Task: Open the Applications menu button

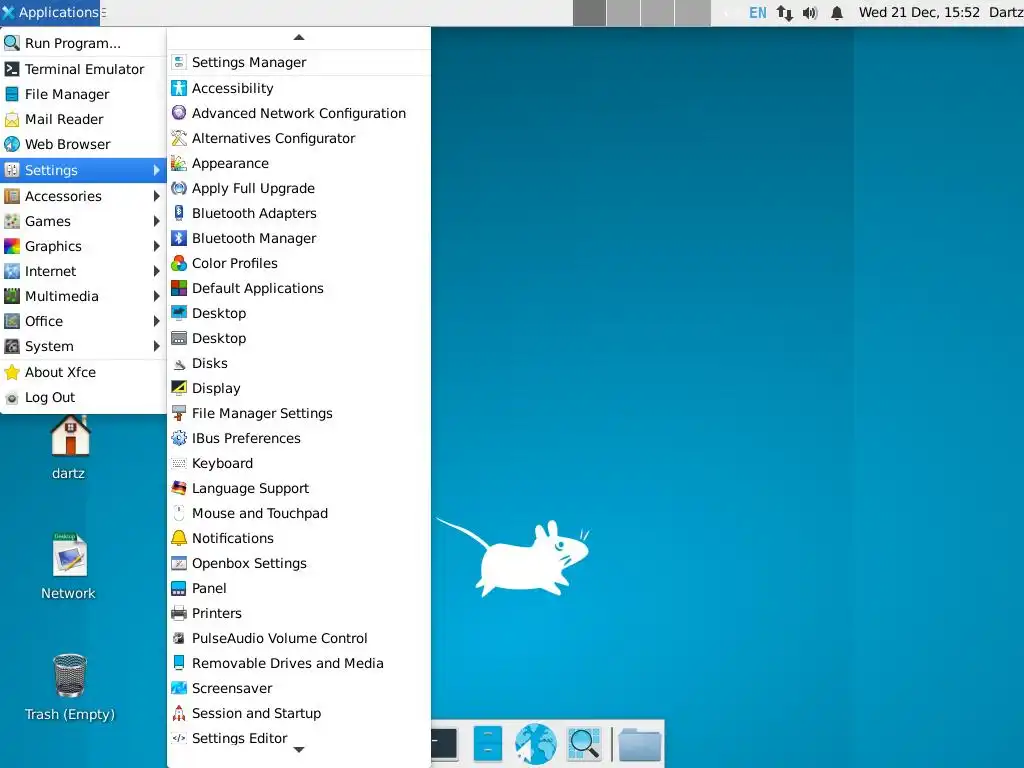Action: [x=50, y=12]
